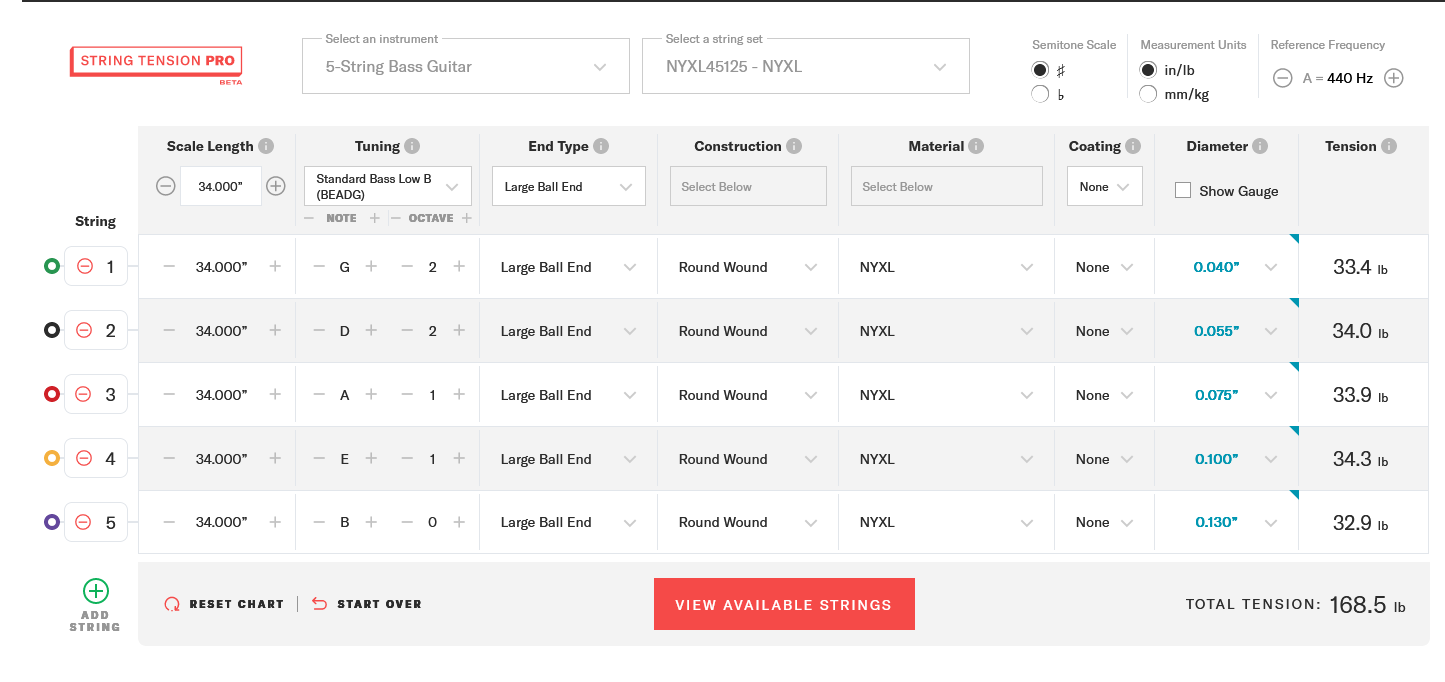Click the string 5 purple color indicator
Viewport: 1445px width, 682px height.
click(x=52, y=522)
